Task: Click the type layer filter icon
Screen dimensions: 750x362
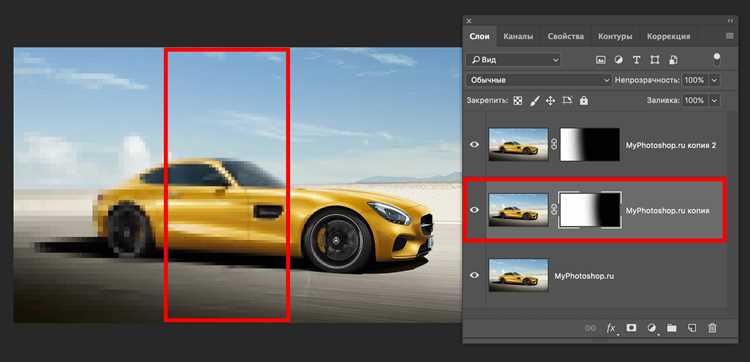Action: (636, 60)
